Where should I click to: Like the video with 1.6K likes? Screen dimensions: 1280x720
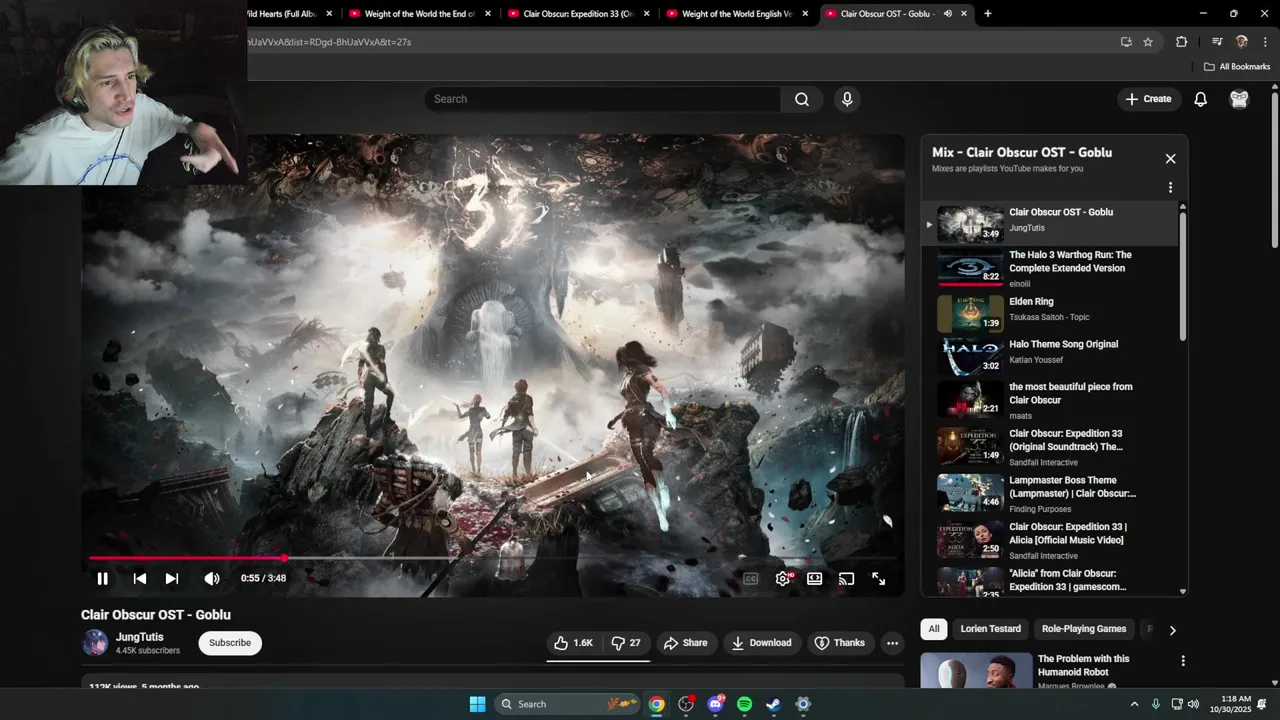pyautogui.click(x=574, y=643)
